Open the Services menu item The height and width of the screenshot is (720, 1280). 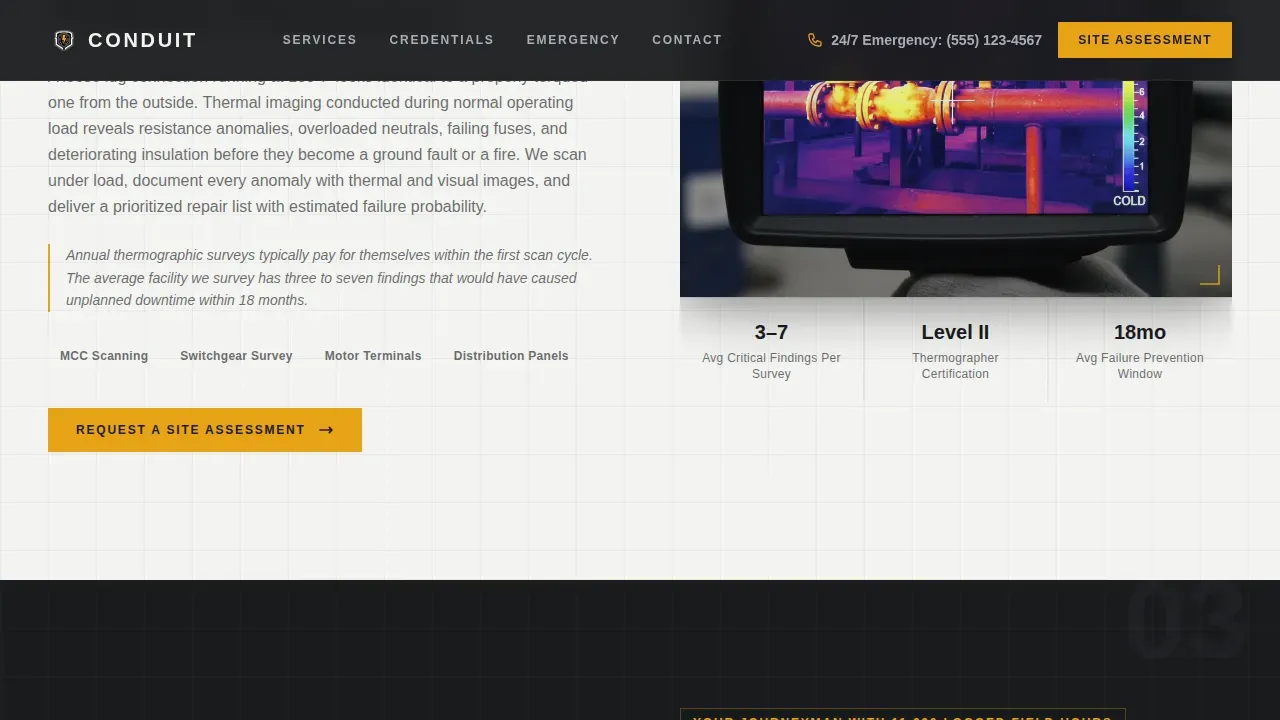[320, 40]
